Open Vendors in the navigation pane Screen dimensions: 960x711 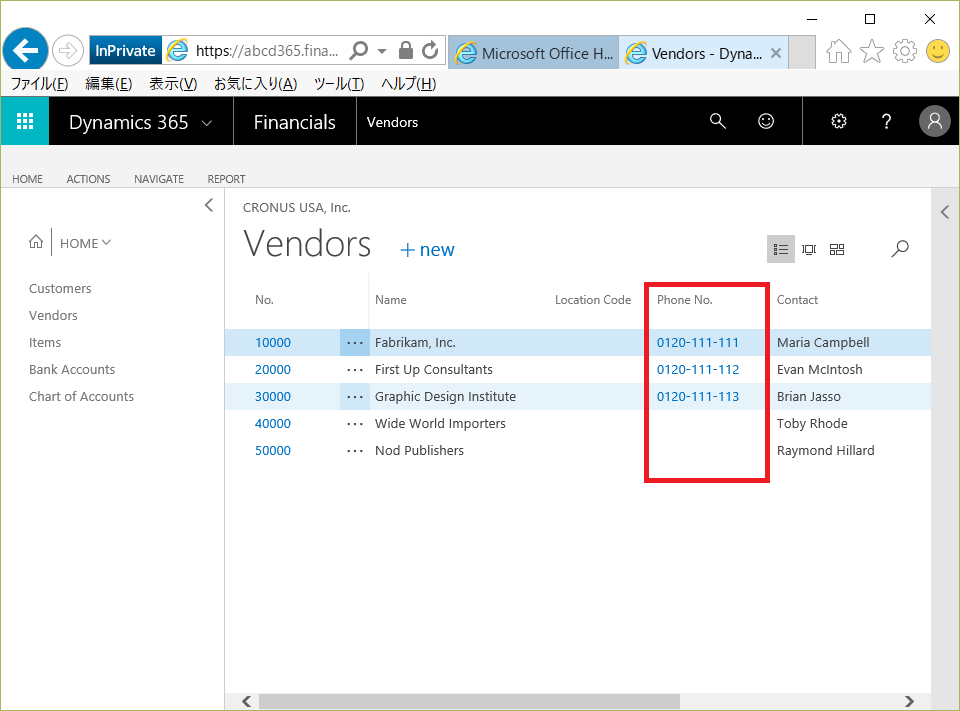pyautogui.click(x=53, y=315)
